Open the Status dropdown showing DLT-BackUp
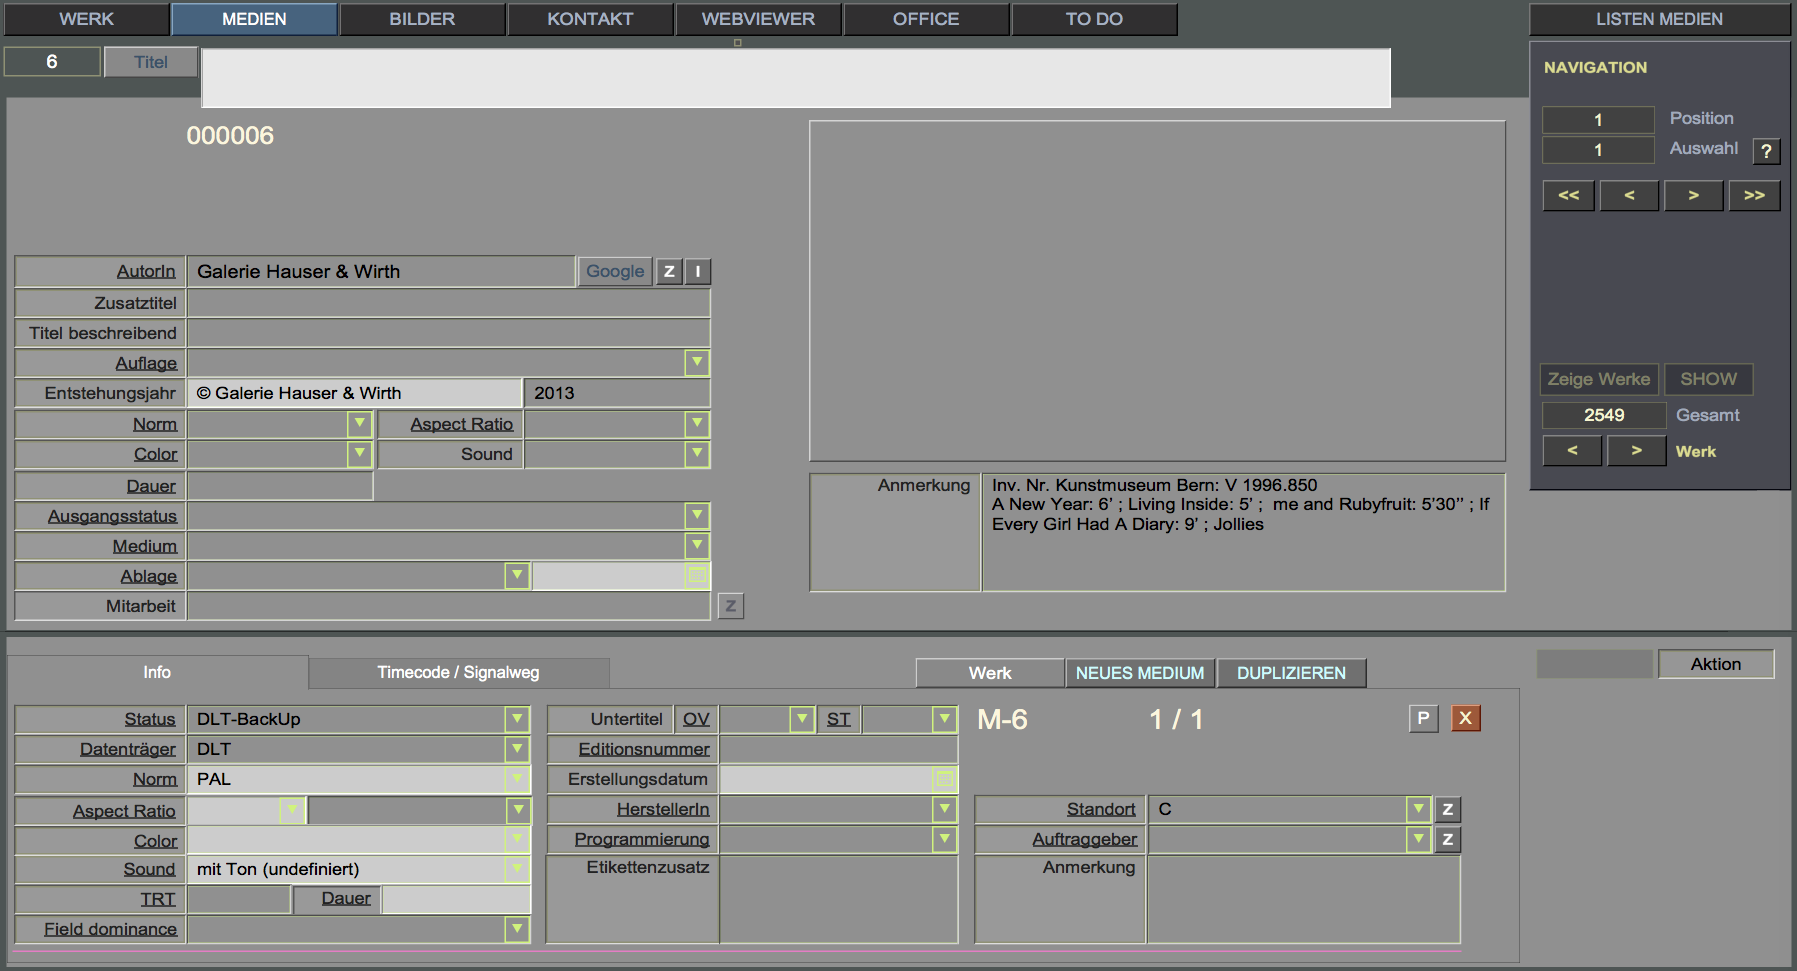Screen dimensions: 1797x971 pyautogui.click(x=517, y=719)
